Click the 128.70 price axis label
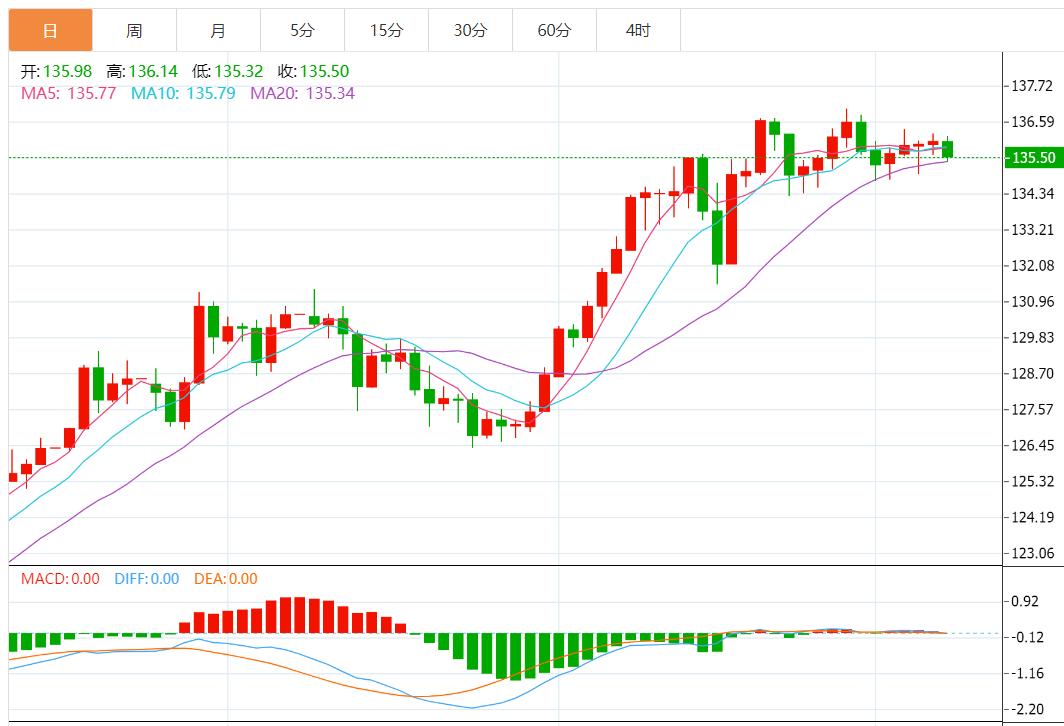Image resolution: width=1064 pixels, height=726 pixels. (1032, 373)
